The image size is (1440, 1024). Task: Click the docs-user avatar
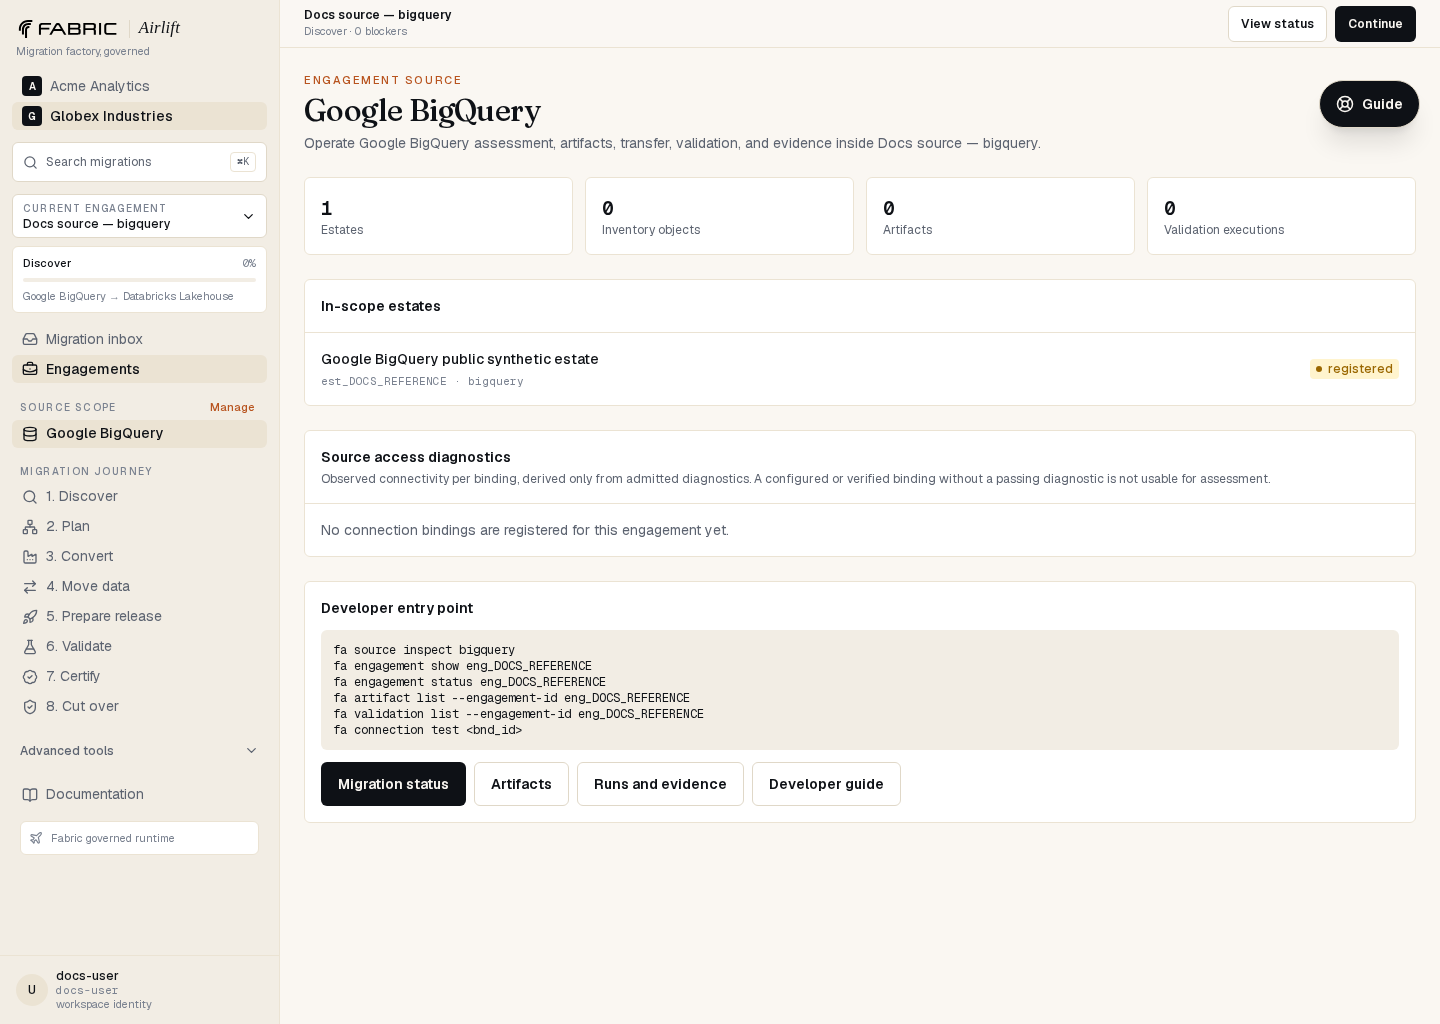point(32,990)
